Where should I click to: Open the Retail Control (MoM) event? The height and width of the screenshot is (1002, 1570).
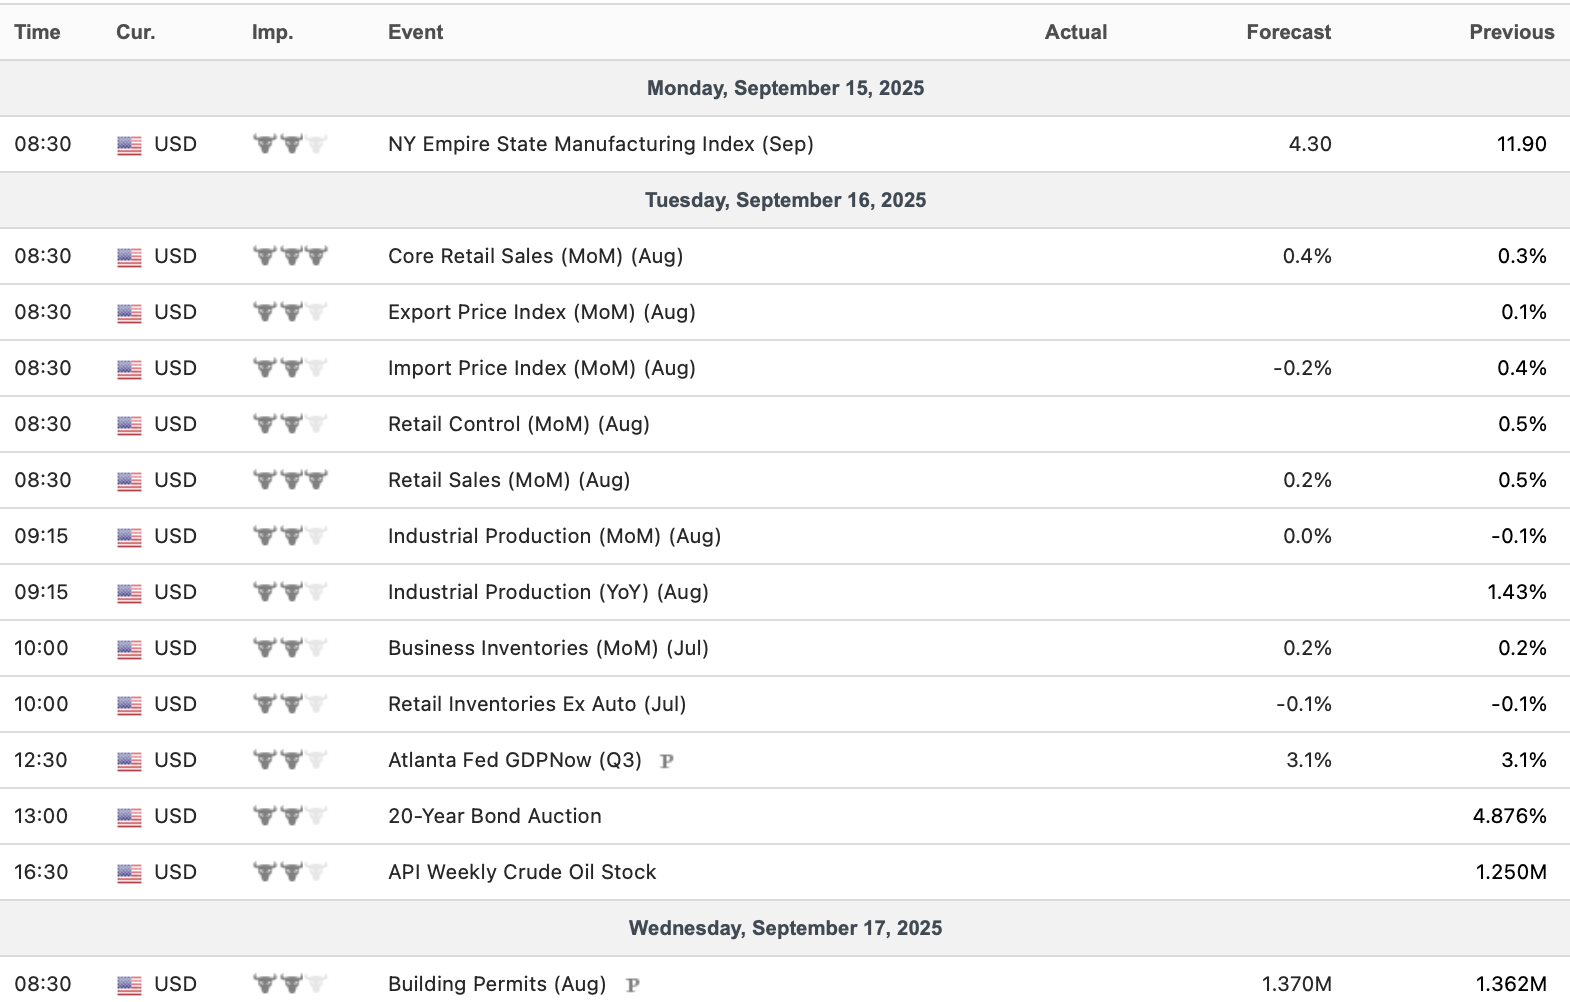(518, 424)
